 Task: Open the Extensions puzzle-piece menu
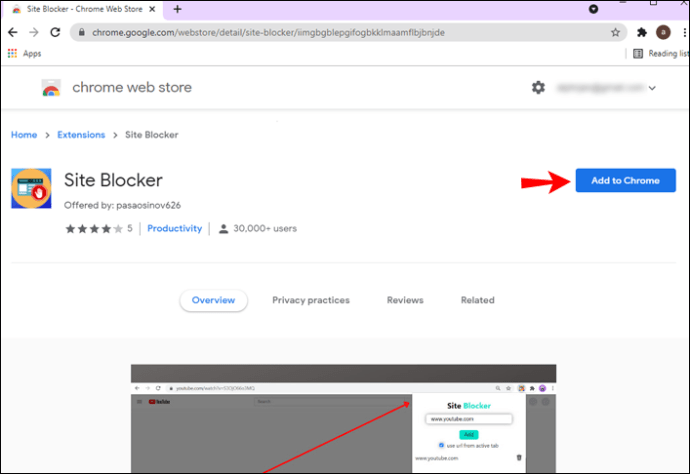click(642, 32)
